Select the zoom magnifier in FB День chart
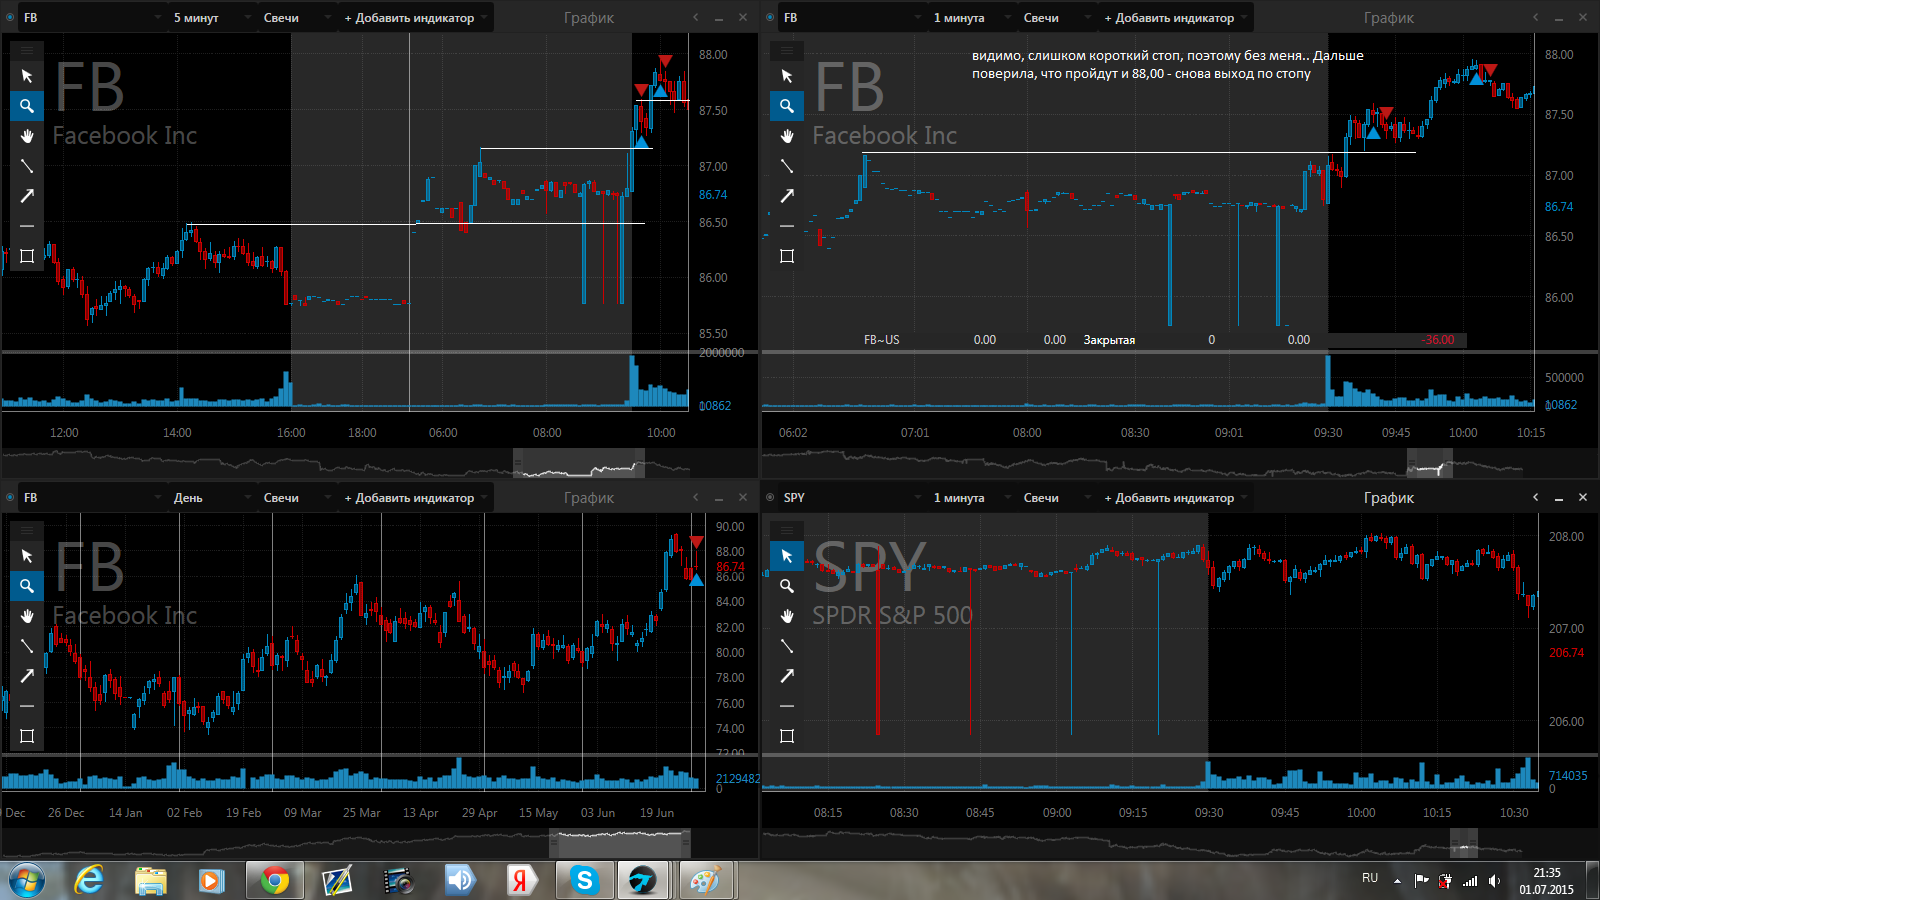This screenshot has width=1911, height=911. (x=27, y=586)
